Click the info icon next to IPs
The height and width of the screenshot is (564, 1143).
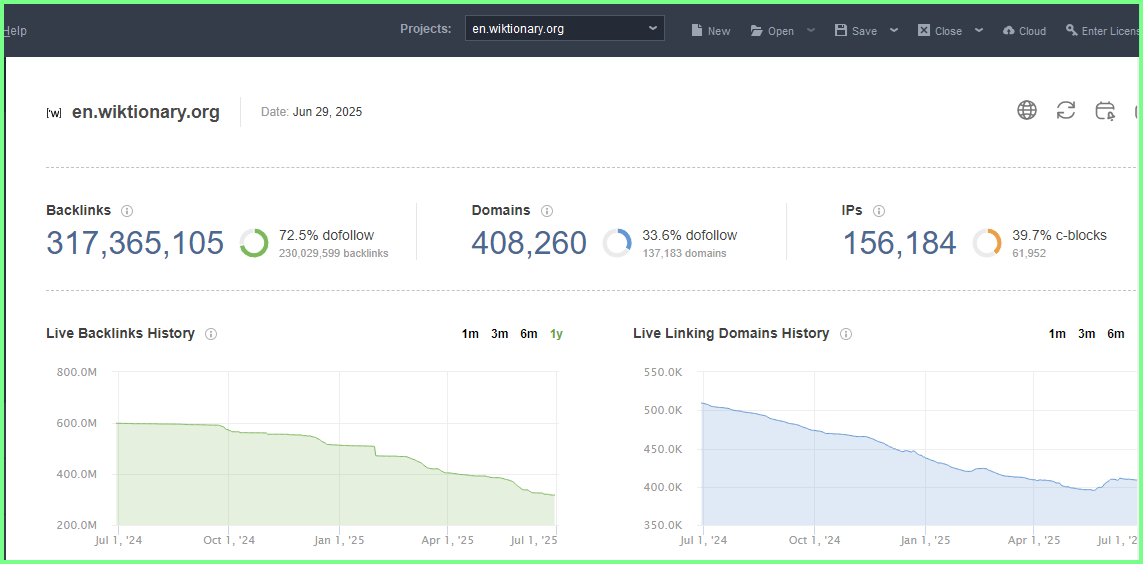pyautogui.click(x=879, y=211)
